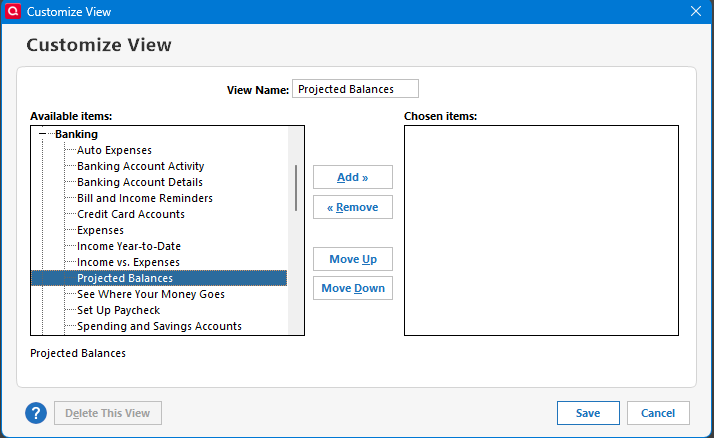The image size is (714, 438).
Task: Click the View Name text field
Action: pos(355,89)
